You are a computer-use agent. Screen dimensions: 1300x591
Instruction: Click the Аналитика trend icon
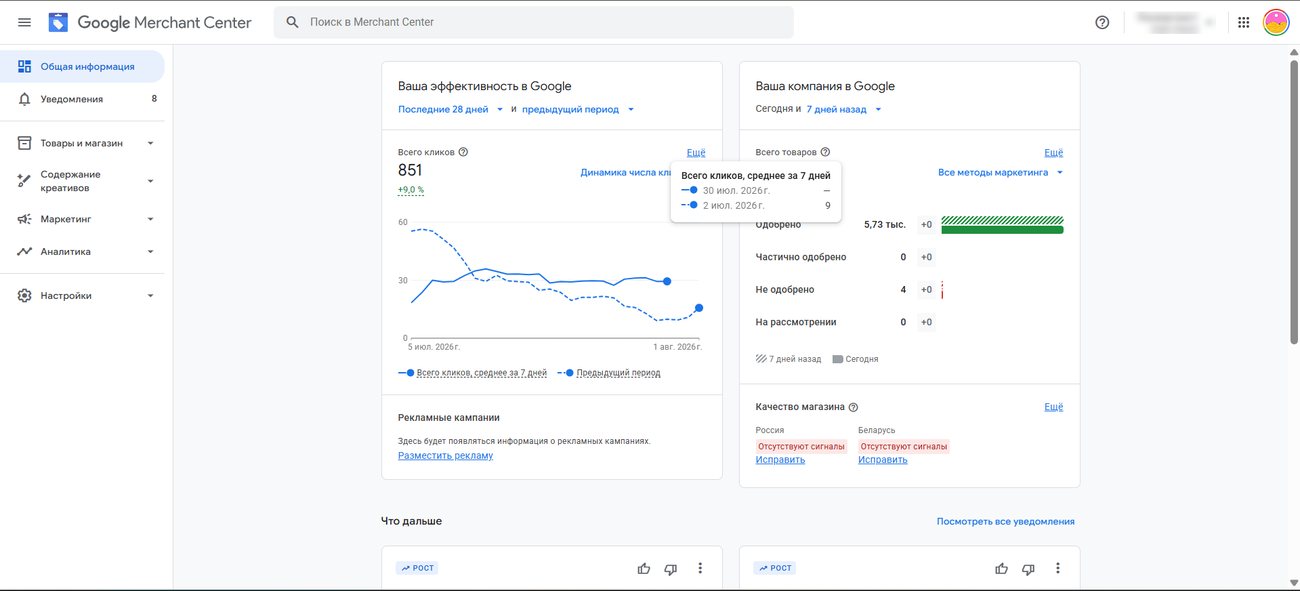[25, 252]
